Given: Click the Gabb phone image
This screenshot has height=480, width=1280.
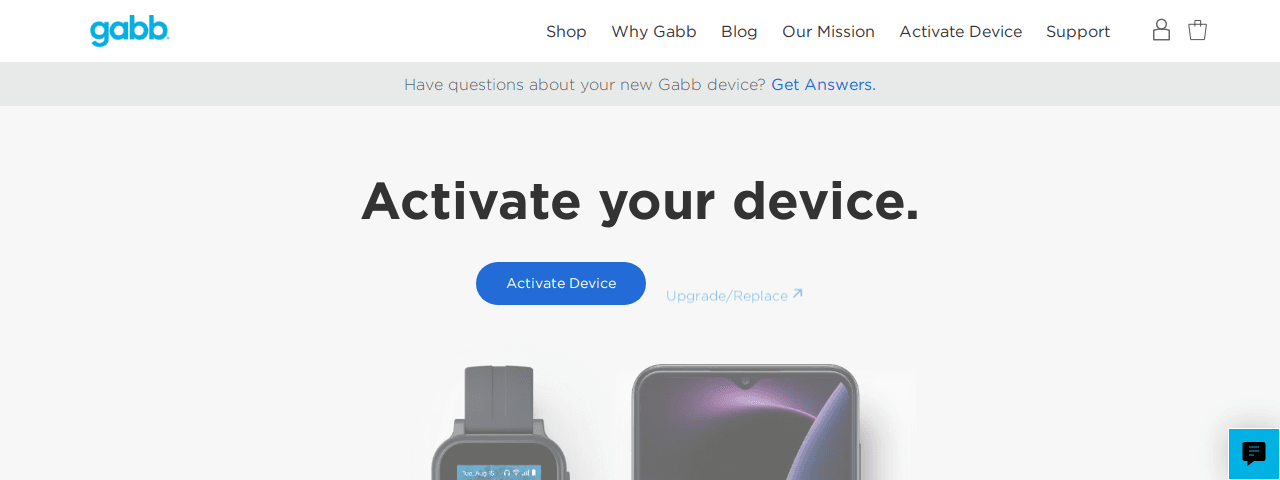Looking at the screenshot, I should coord(745,422).
